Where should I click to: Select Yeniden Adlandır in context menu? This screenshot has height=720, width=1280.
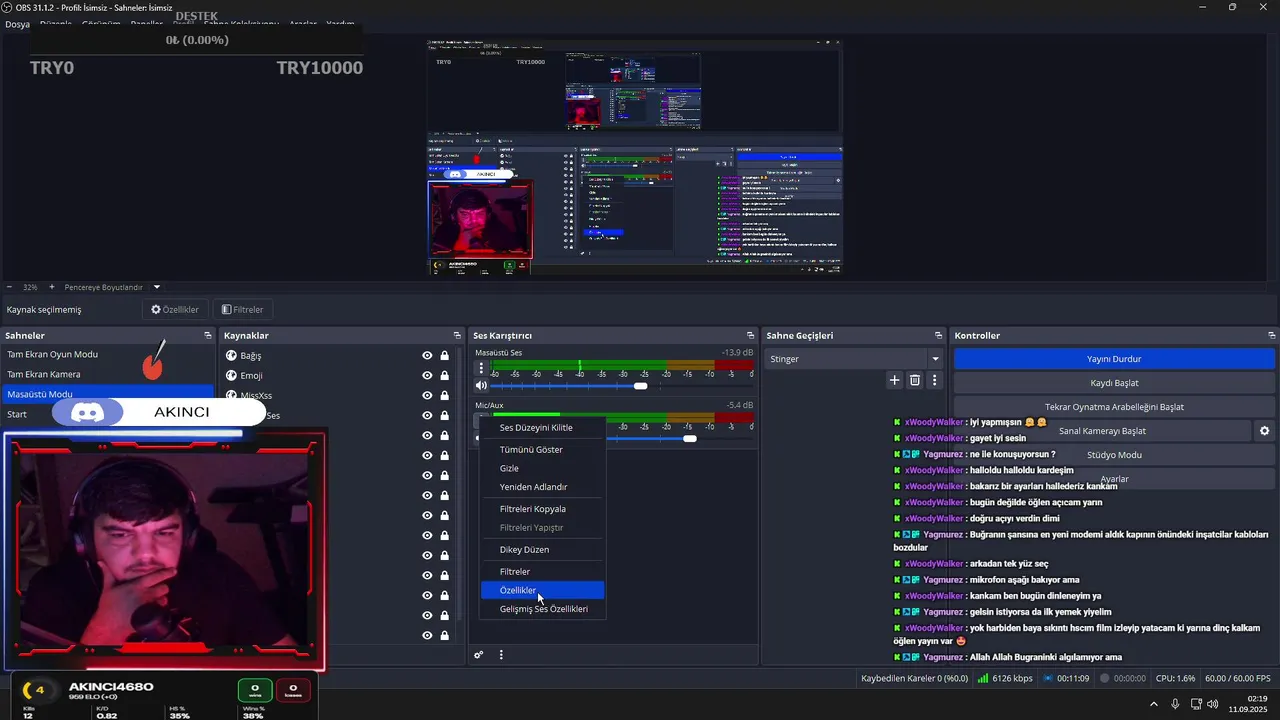tap(542, 487)
